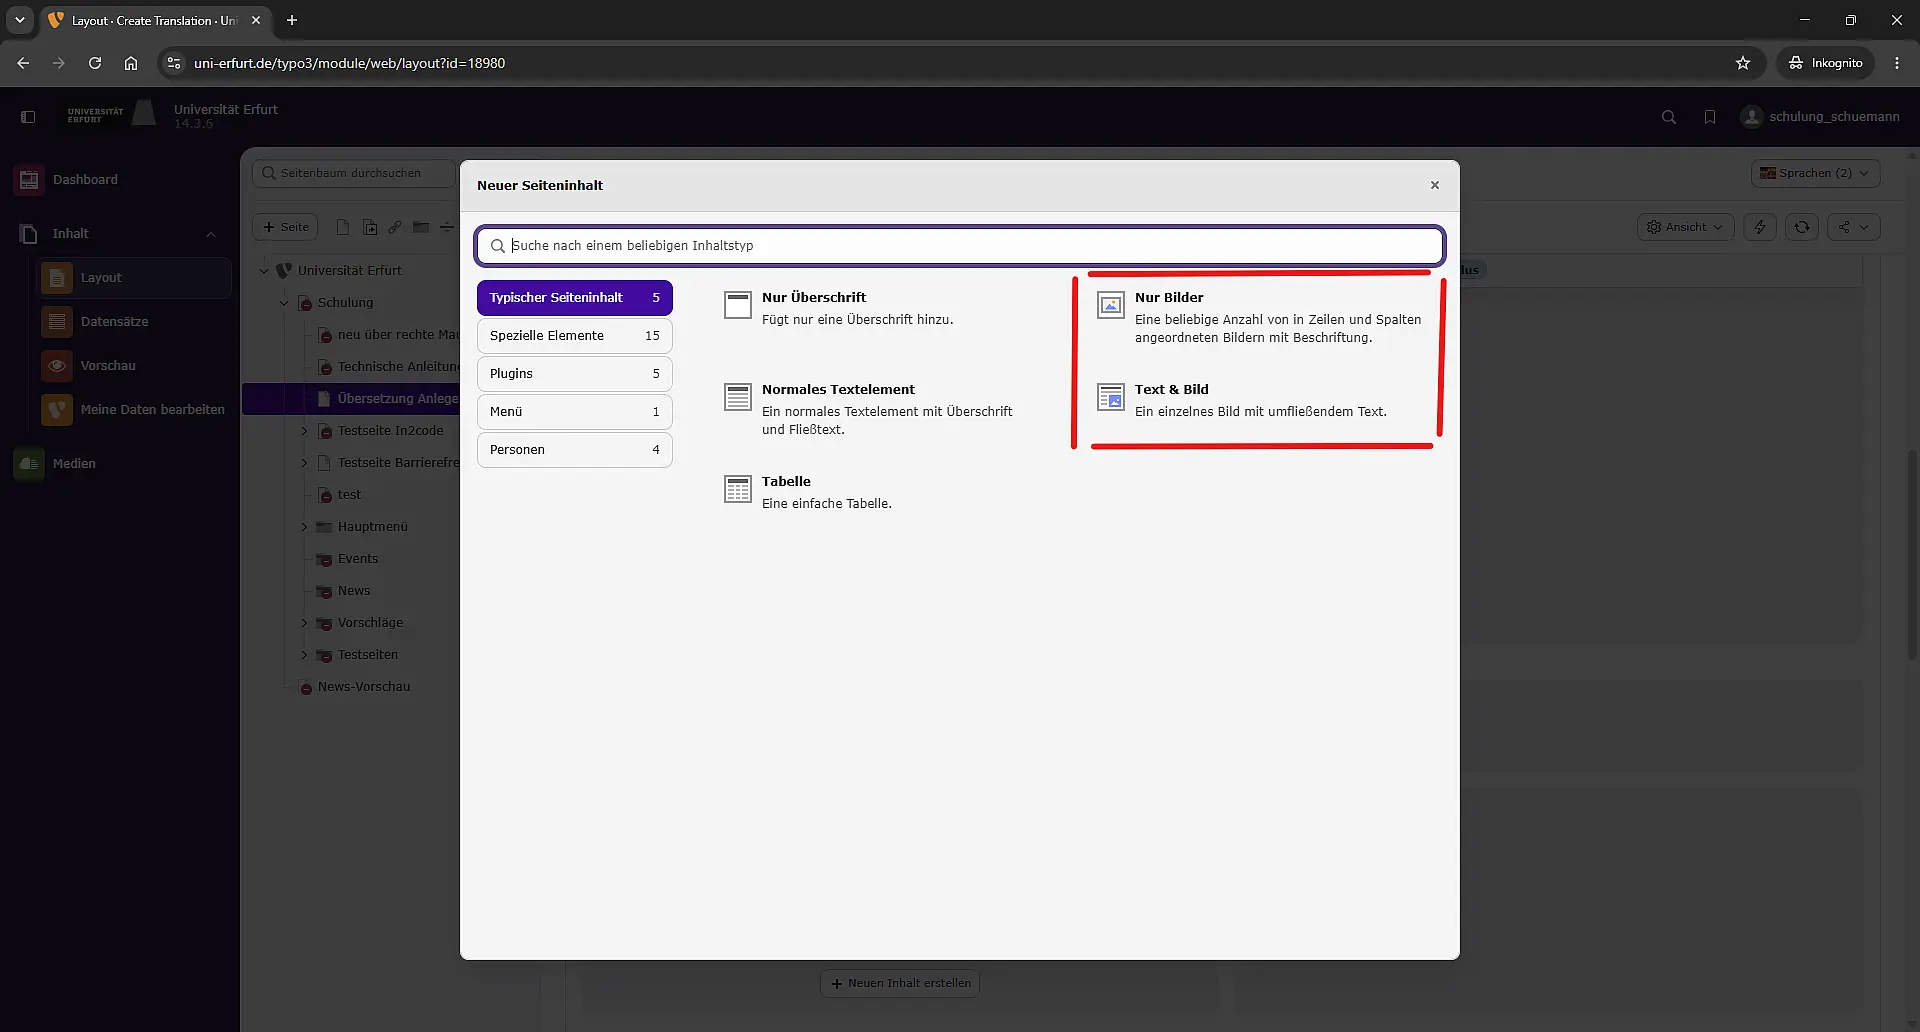Expand the Testseiten tree node

point(305,655)
